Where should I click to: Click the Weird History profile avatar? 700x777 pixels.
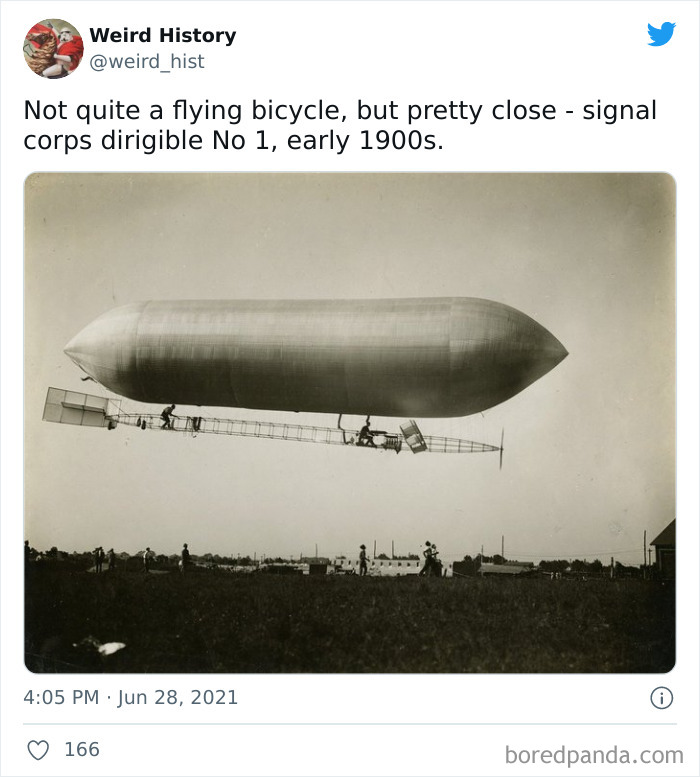point(54,48)
